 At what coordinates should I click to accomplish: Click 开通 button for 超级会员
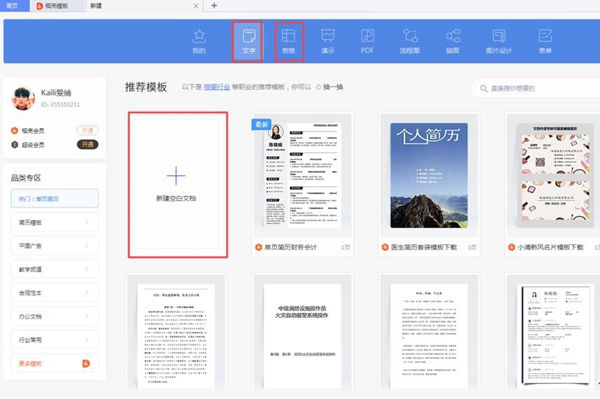[x=88, y=145]
